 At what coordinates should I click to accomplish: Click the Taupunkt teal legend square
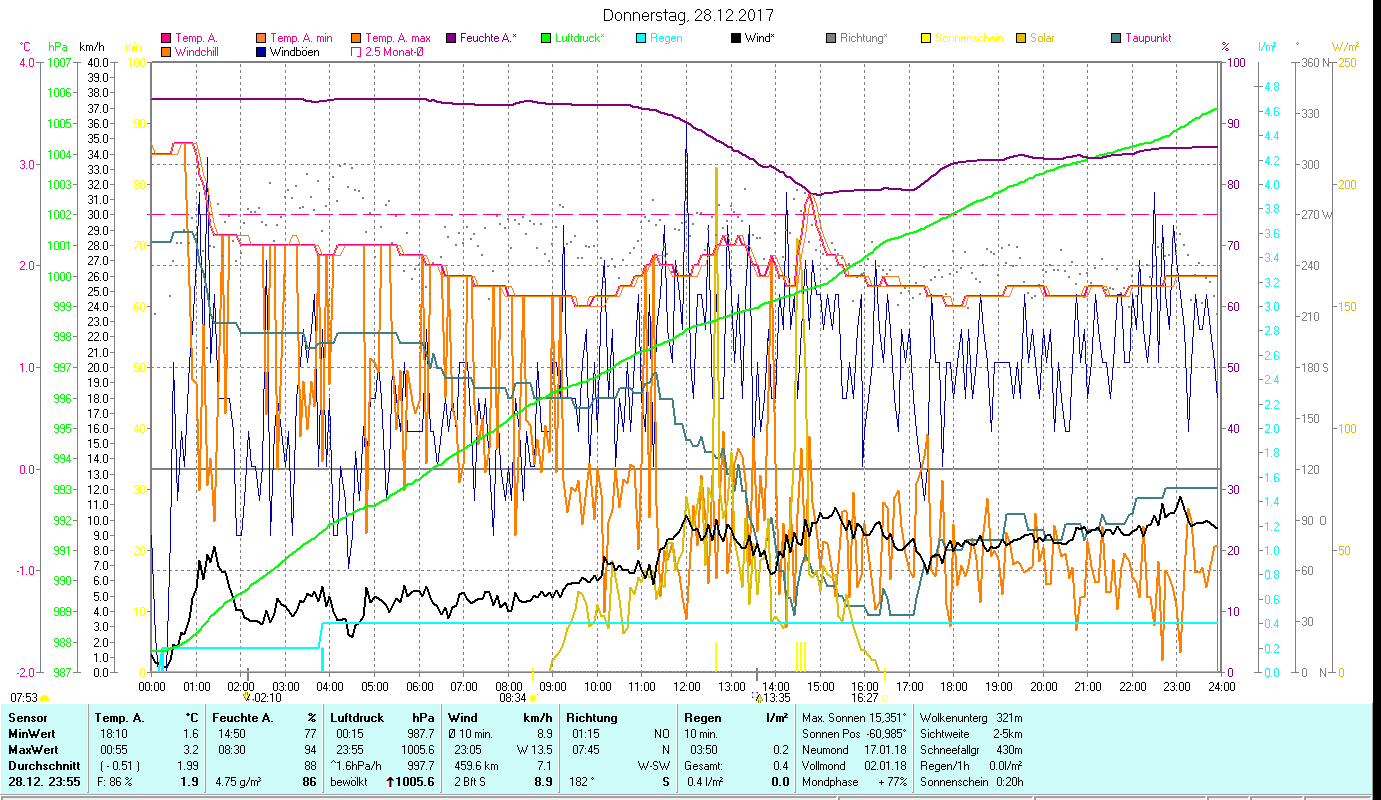click(x=1116, y=38)
